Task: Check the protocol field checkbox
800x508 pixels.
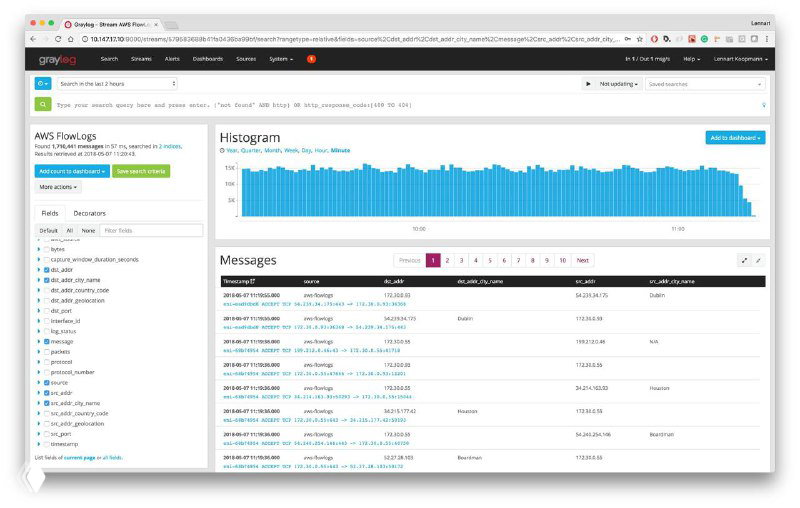Action: click(46, 362)
